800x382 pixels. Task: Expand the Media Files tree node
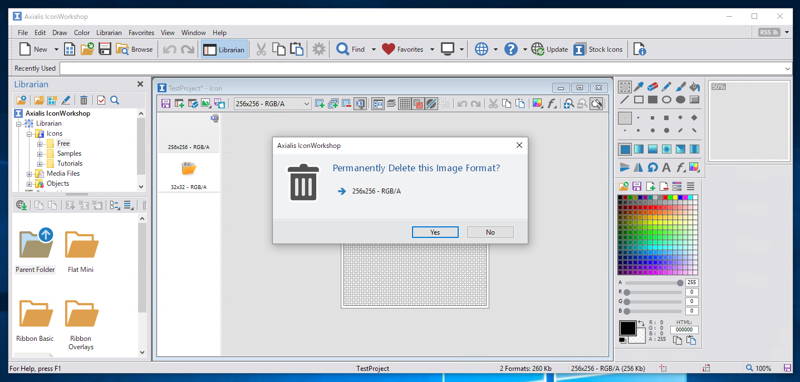[x=29, y=173]
